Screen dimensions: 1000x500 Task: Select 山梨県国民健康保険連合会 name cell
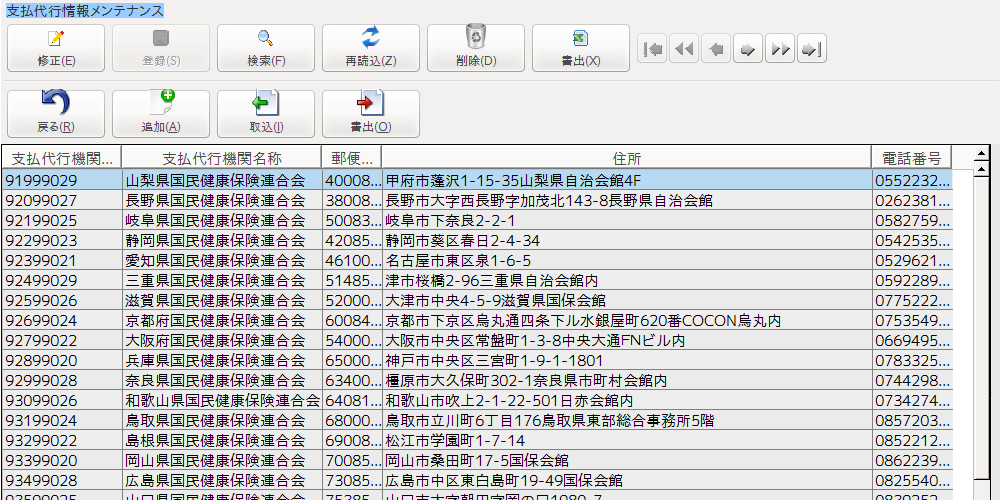pos(221,180)
